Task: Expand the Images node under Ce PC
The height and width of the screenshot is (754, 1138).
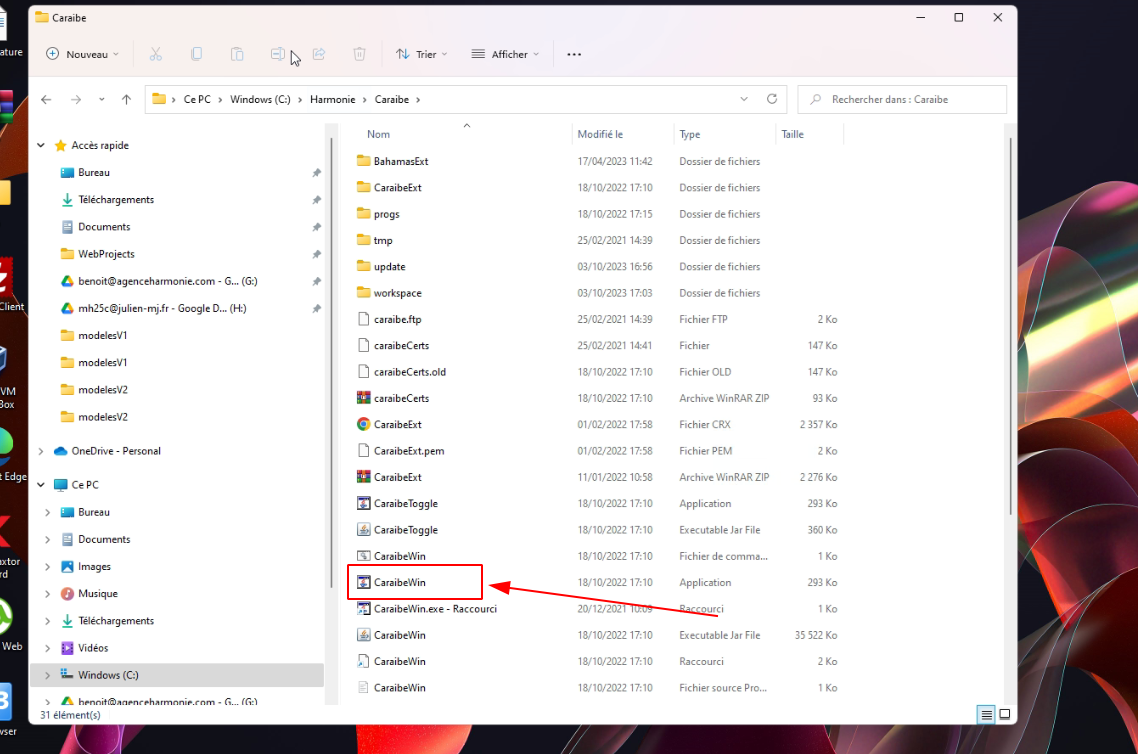Action: pyautogui.click(x=48, y=567)
